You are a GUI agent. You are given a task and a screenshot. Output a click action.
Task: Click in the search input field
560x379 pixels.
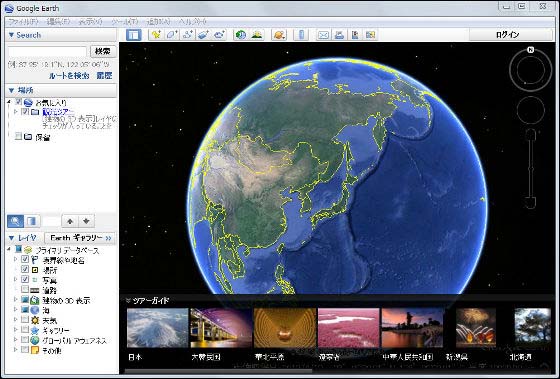click(x=48, y=51)
